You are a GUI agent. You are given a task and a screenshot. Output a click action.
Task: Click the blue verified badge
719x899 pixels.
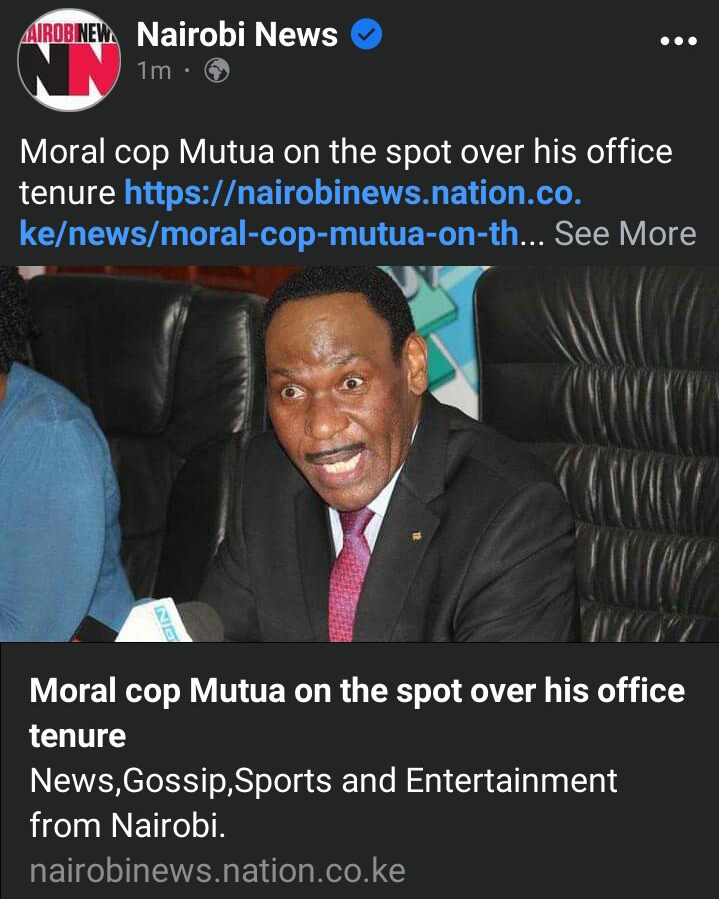pyautogui.click(x=366, y=34)
